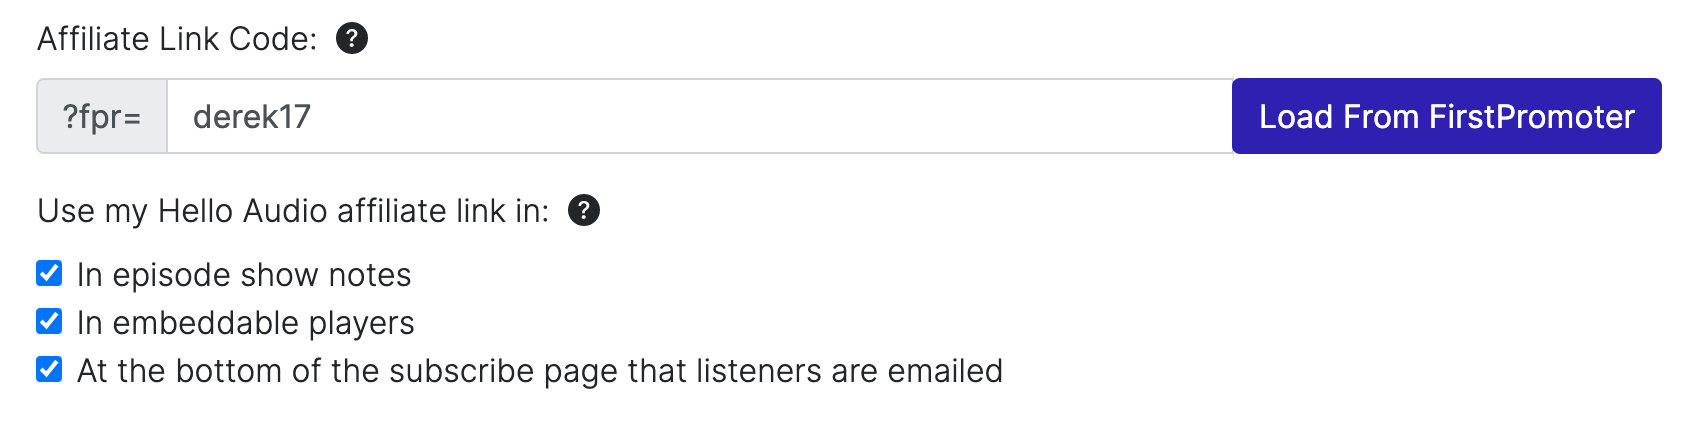Open help tooltip beside Affiliate Link Code
Image resolution: width=1686 pixels, height=428 pixels.
[x=351, y=39]
